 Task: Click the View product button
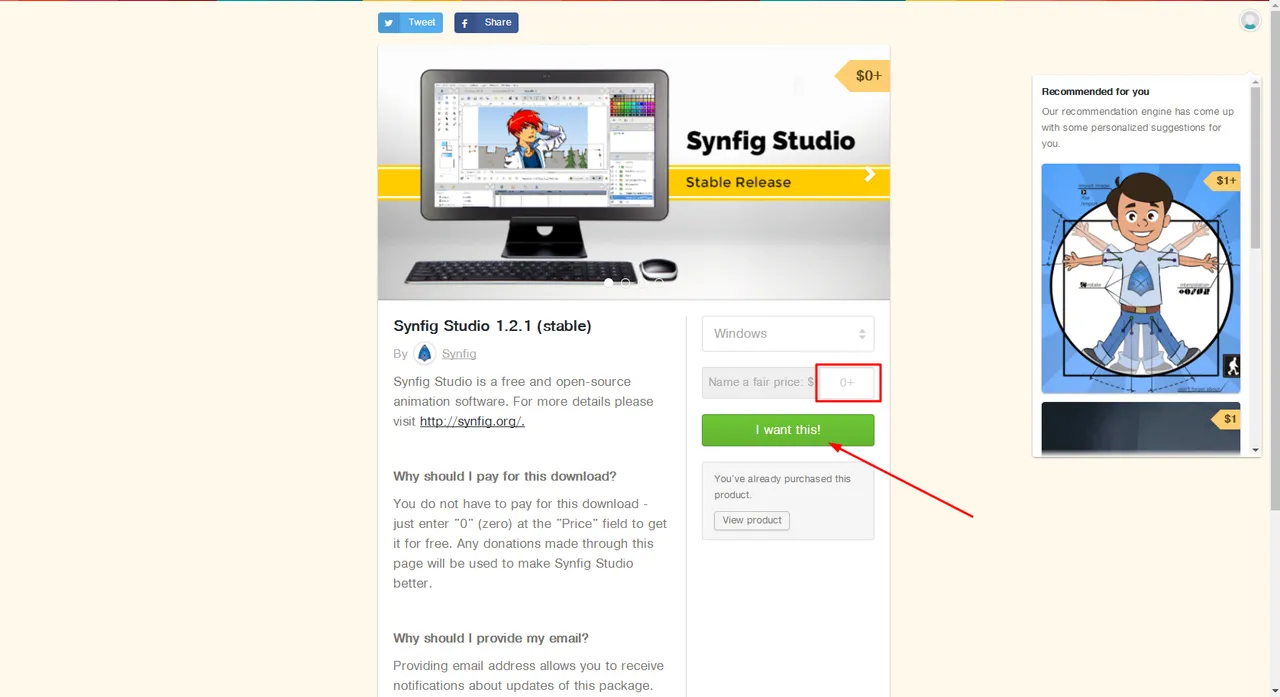(752, 521)
